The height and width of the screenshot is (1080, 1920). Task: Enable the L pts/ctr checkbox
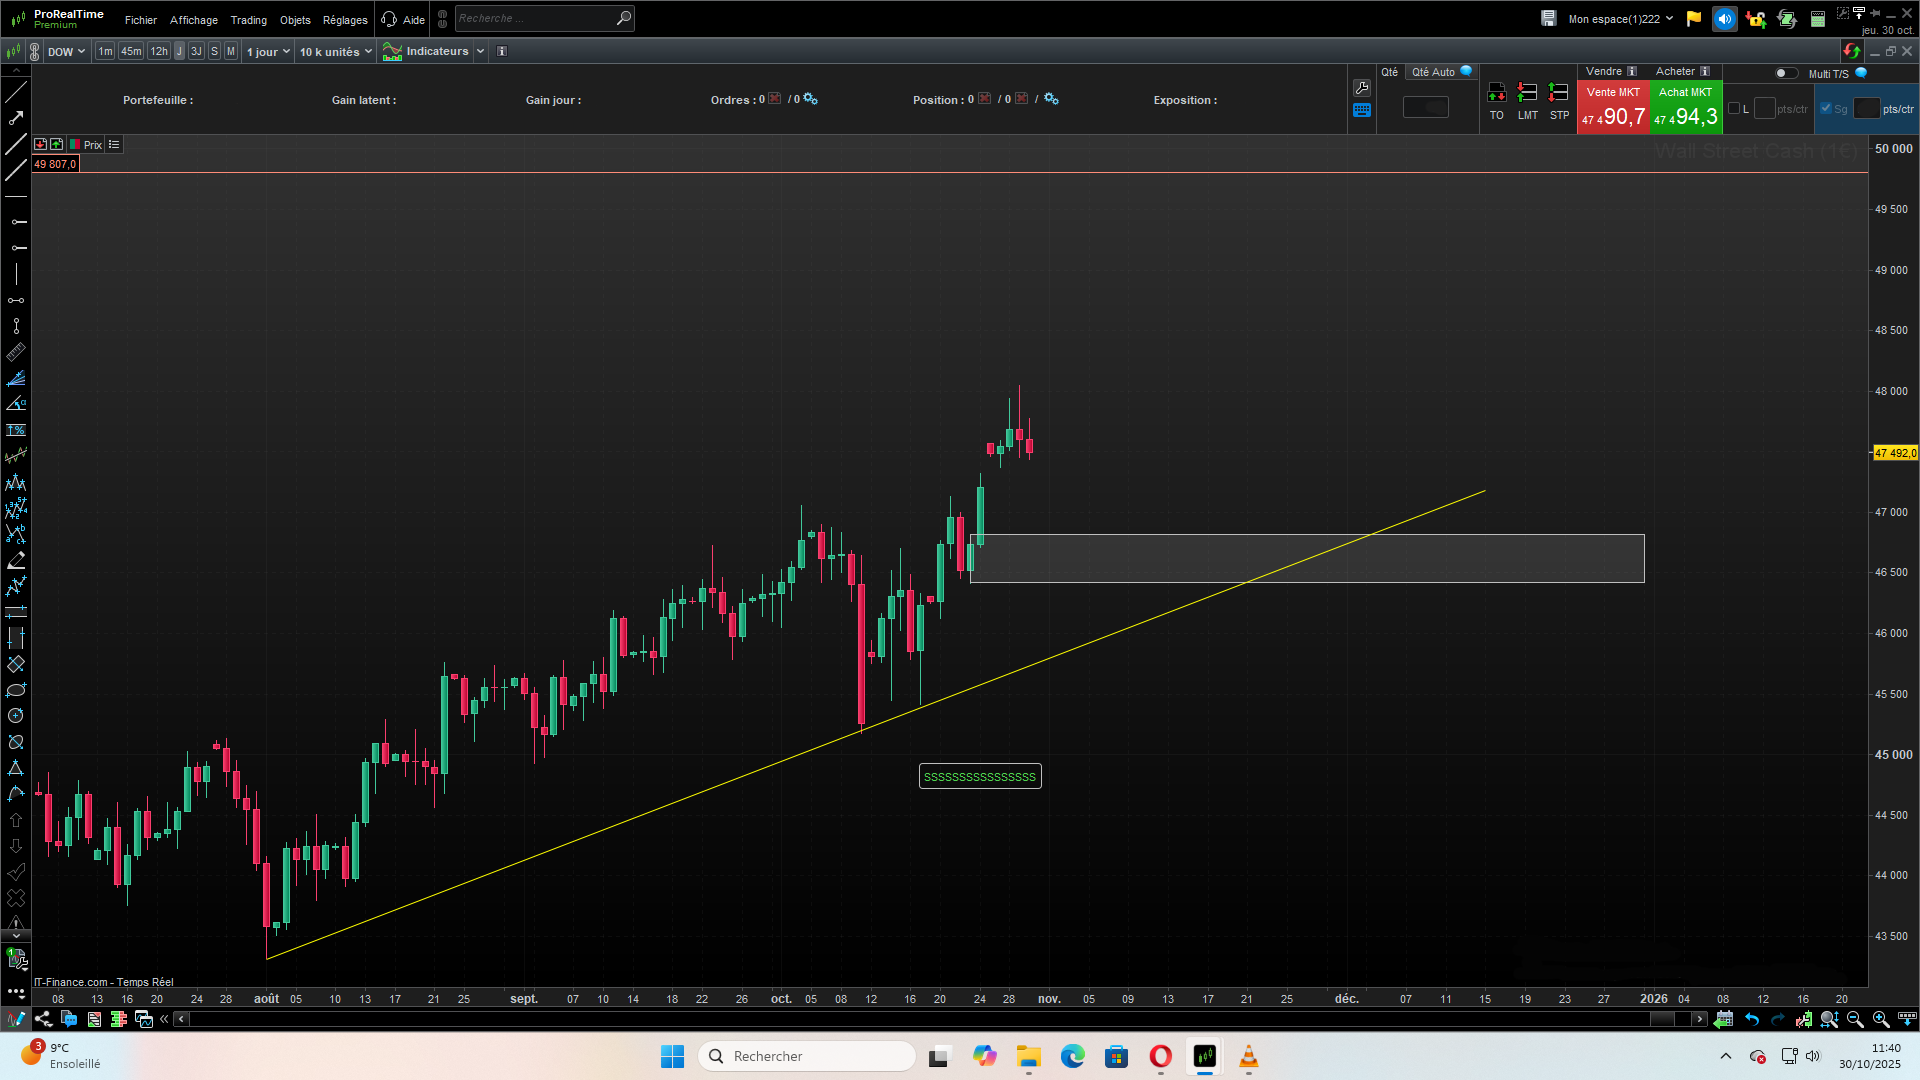(x=1734, y=109)
